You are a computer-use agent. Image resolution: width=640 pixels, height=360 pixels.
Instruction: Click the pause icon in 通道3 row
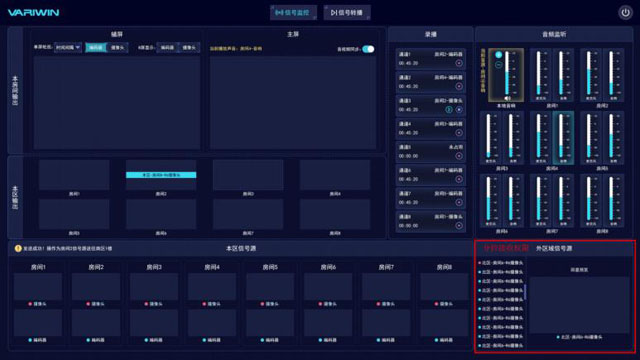click(x=449, y=109)
